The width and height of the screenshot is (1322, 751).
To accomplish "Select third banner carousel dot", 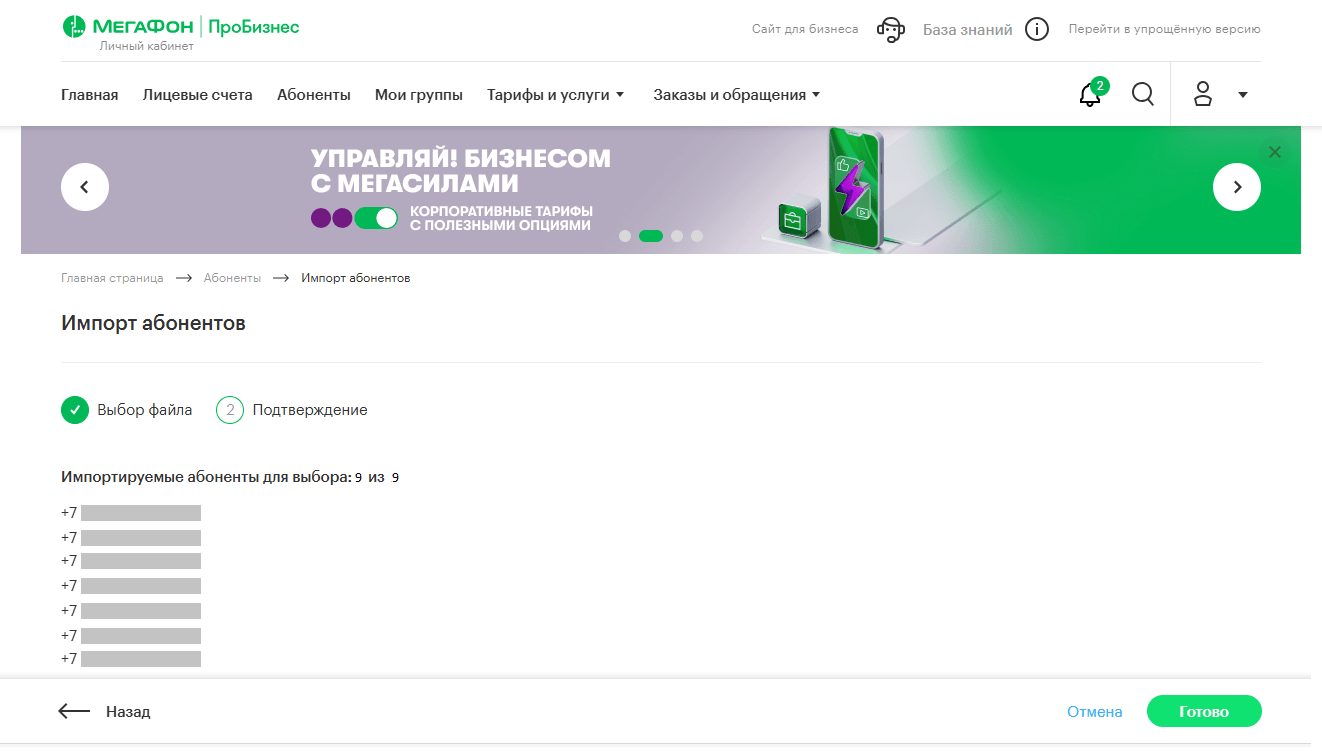I will coord(677,236).
